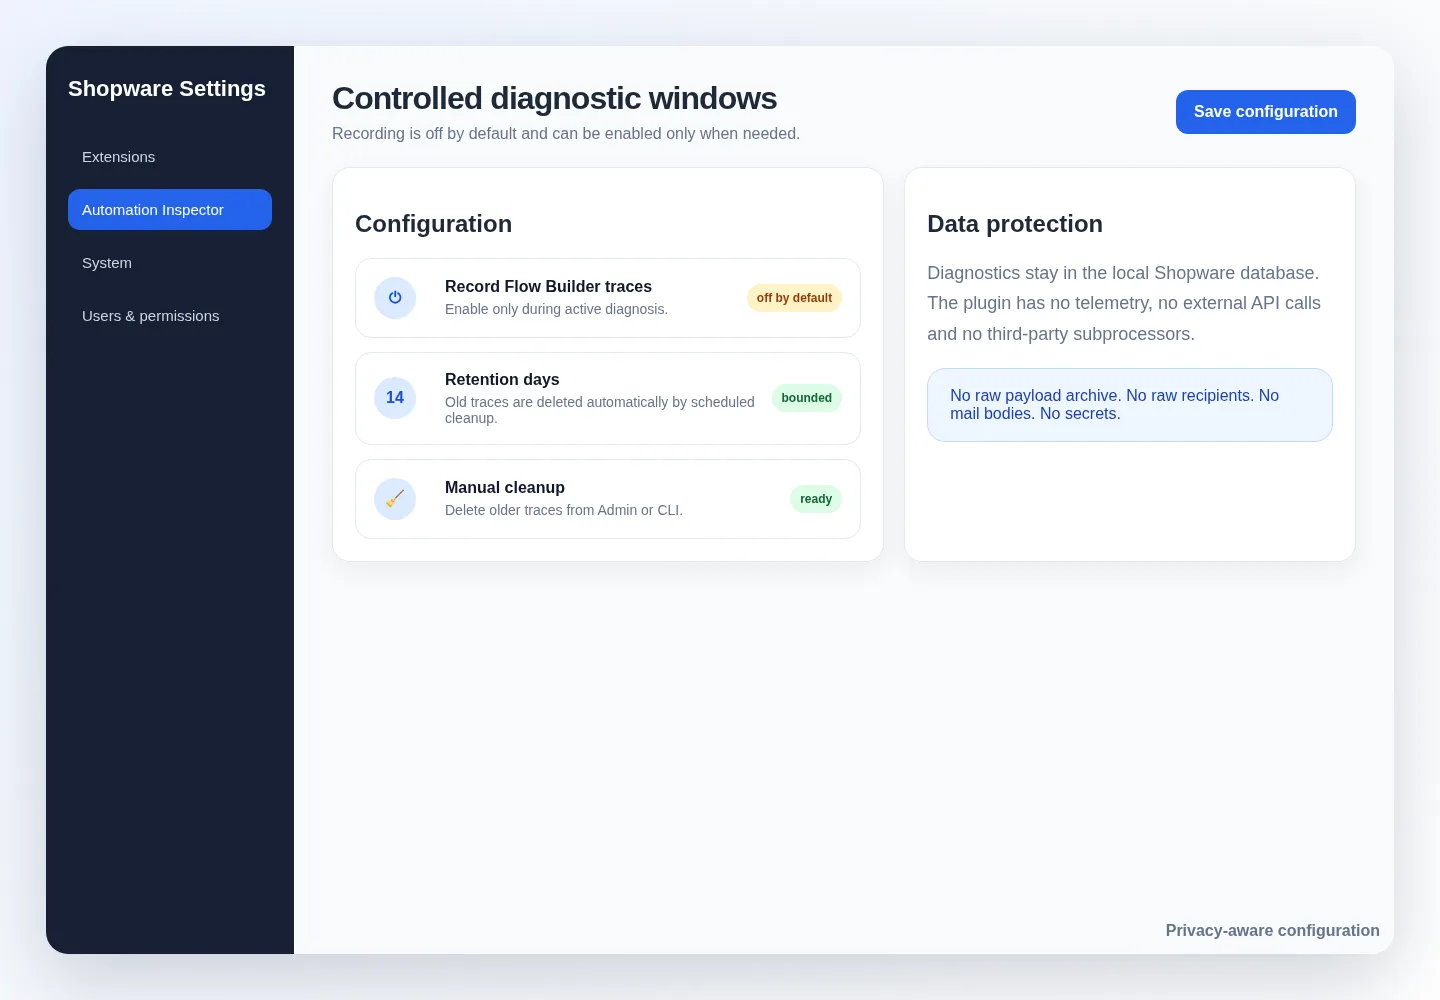Click the Shopware Settings sidebar title
The height and width of the screenshot is (1000, 1440).
pos(167,88)
